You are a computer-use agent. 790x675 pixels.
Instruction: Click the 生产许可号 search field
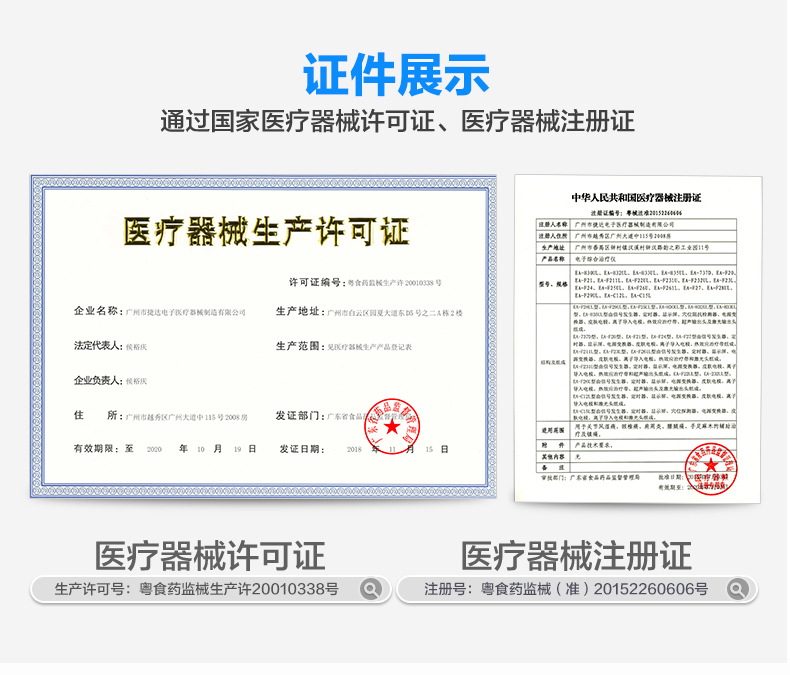211,589
